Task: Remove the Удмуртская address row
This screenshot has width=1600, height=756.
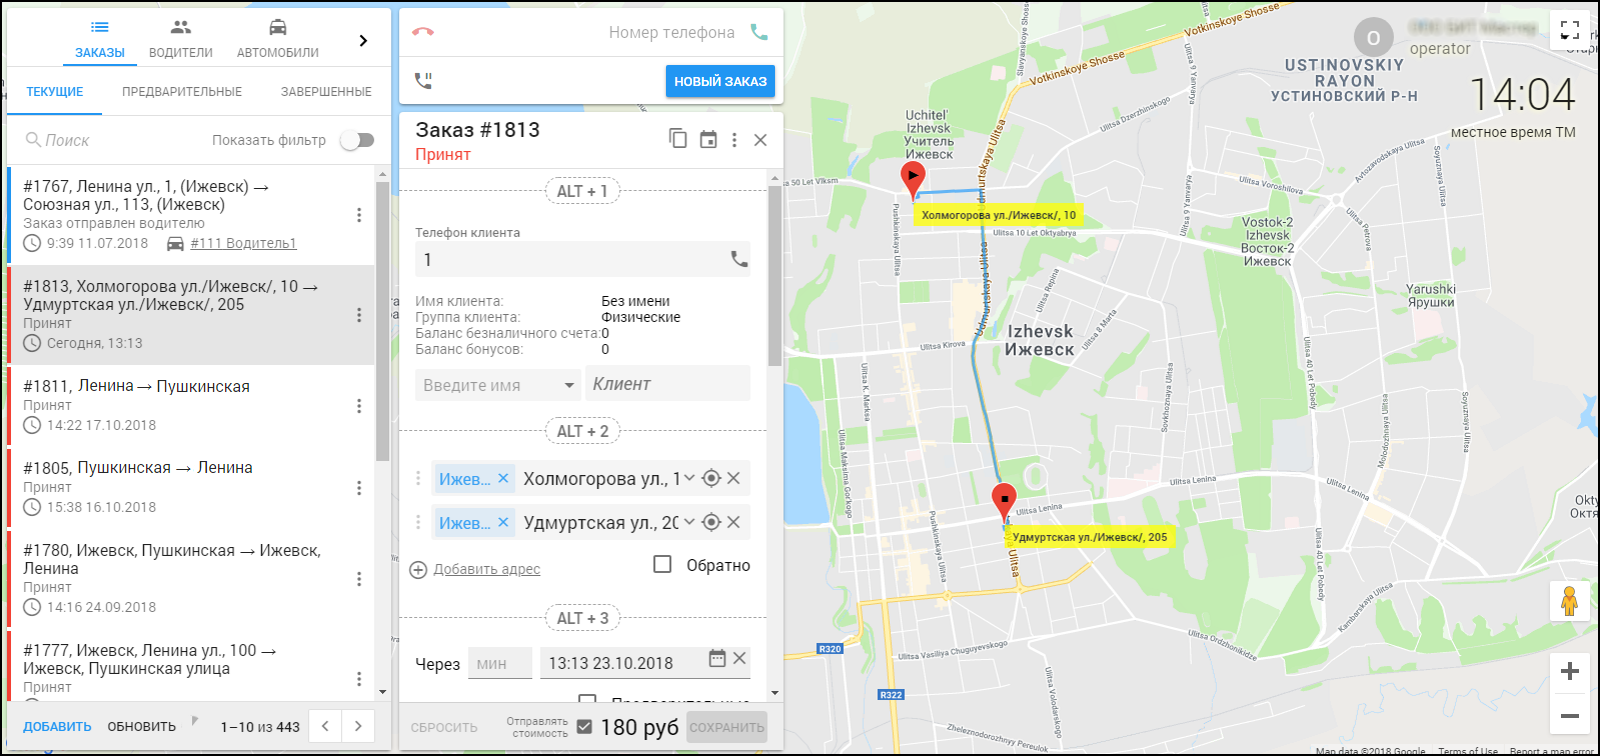Action: tap(734, 522)
